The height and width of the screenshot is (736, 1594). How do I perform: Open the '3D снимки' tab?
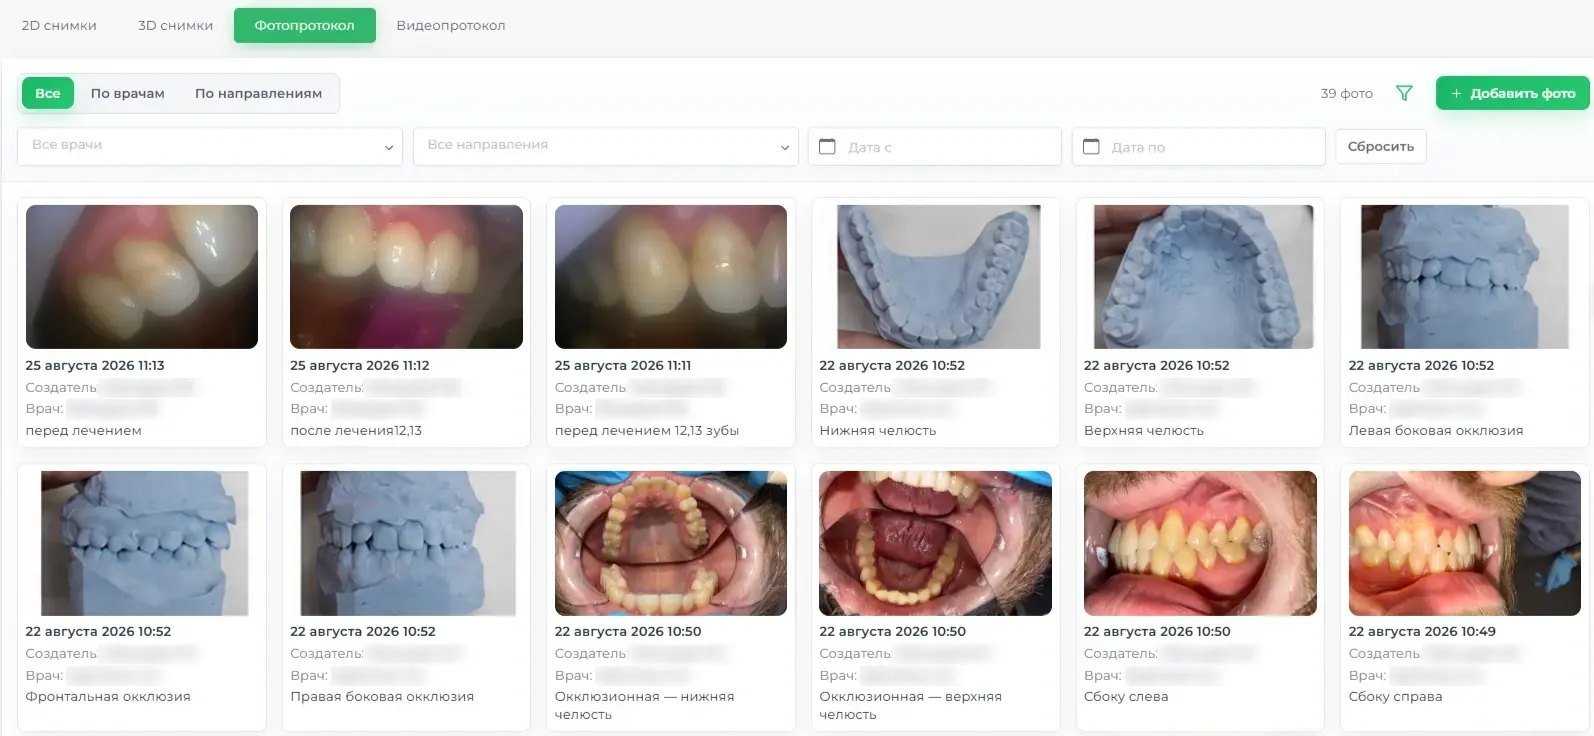(175, 26)
